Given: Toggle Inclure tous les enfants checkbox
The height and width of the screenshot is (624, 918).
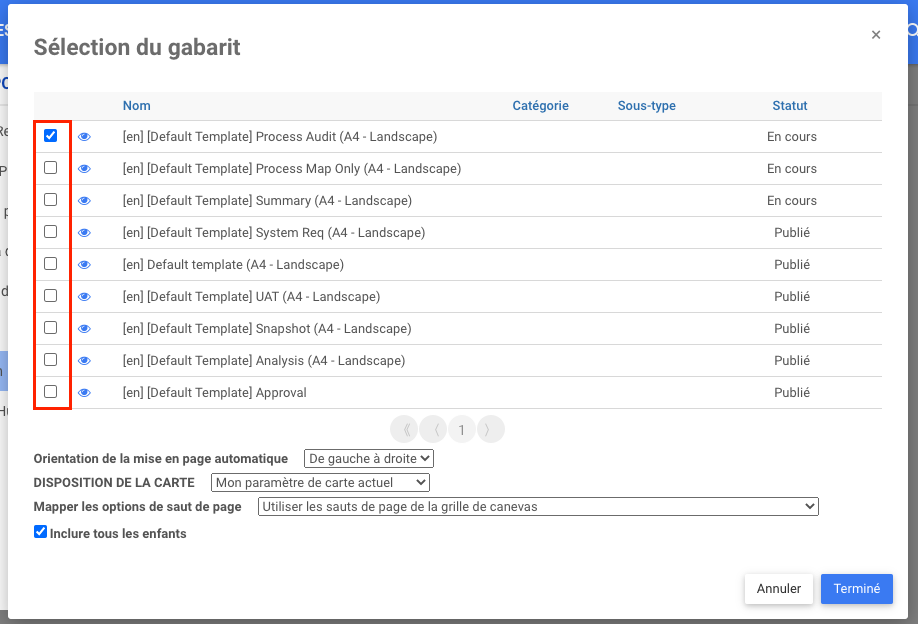Looking at the screenshot, I should [x=41, y=532].
